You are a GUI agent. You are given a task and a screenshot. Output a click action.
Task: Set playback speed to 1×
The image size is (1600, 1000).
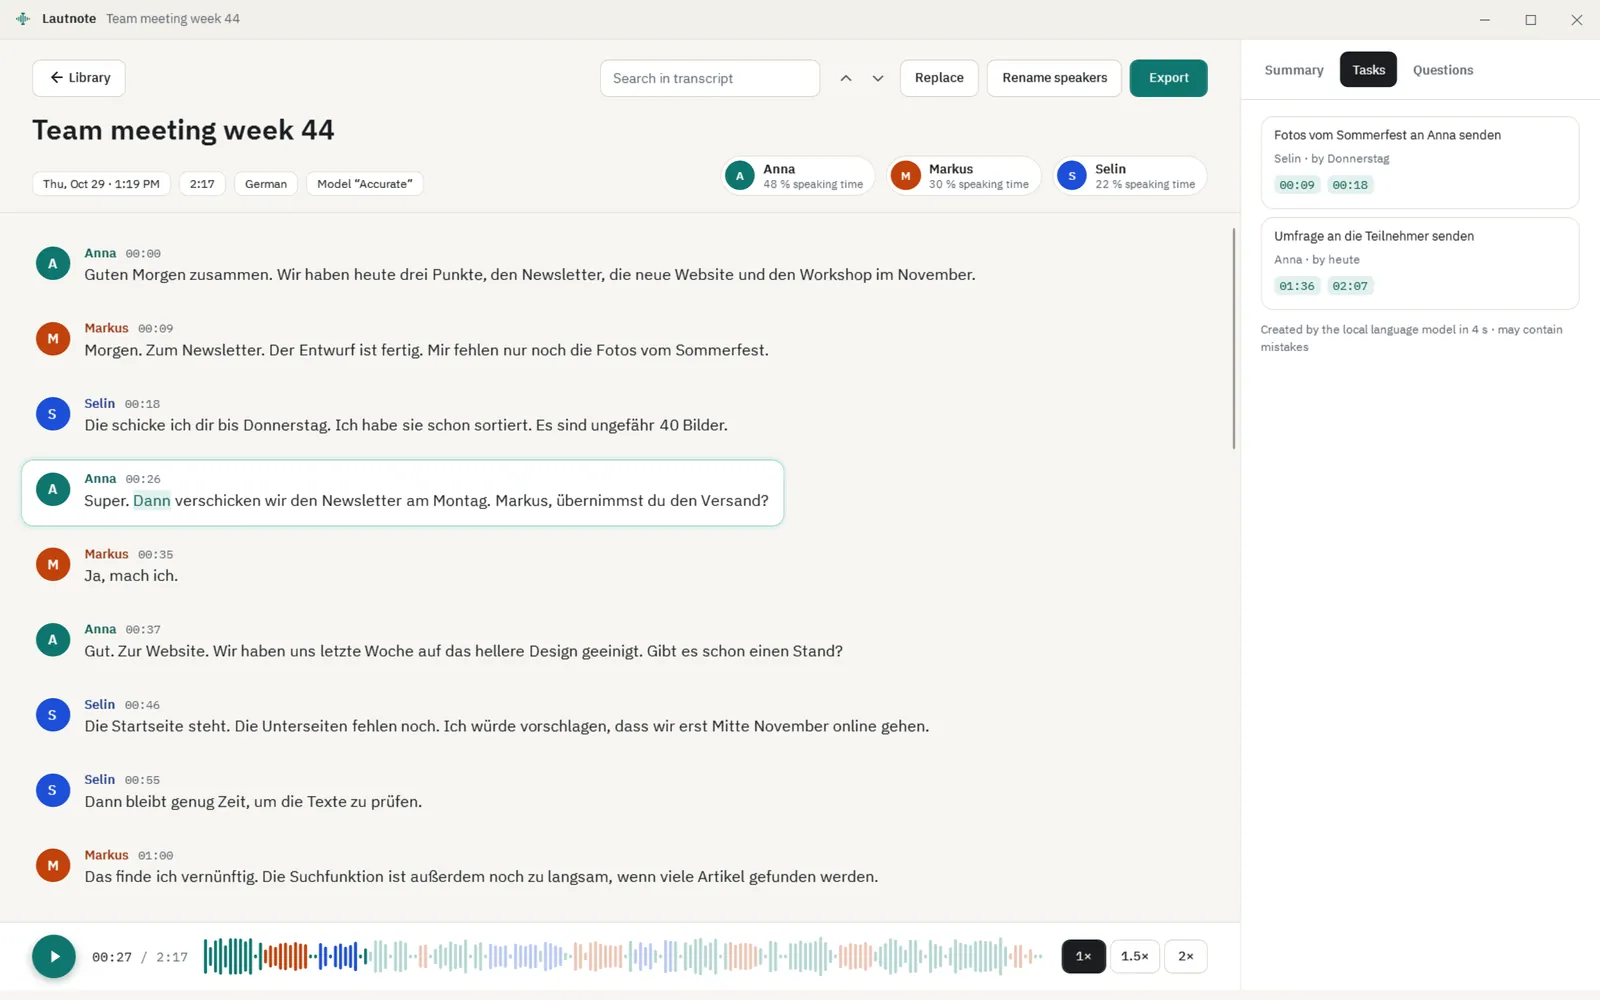point(1083,956)
